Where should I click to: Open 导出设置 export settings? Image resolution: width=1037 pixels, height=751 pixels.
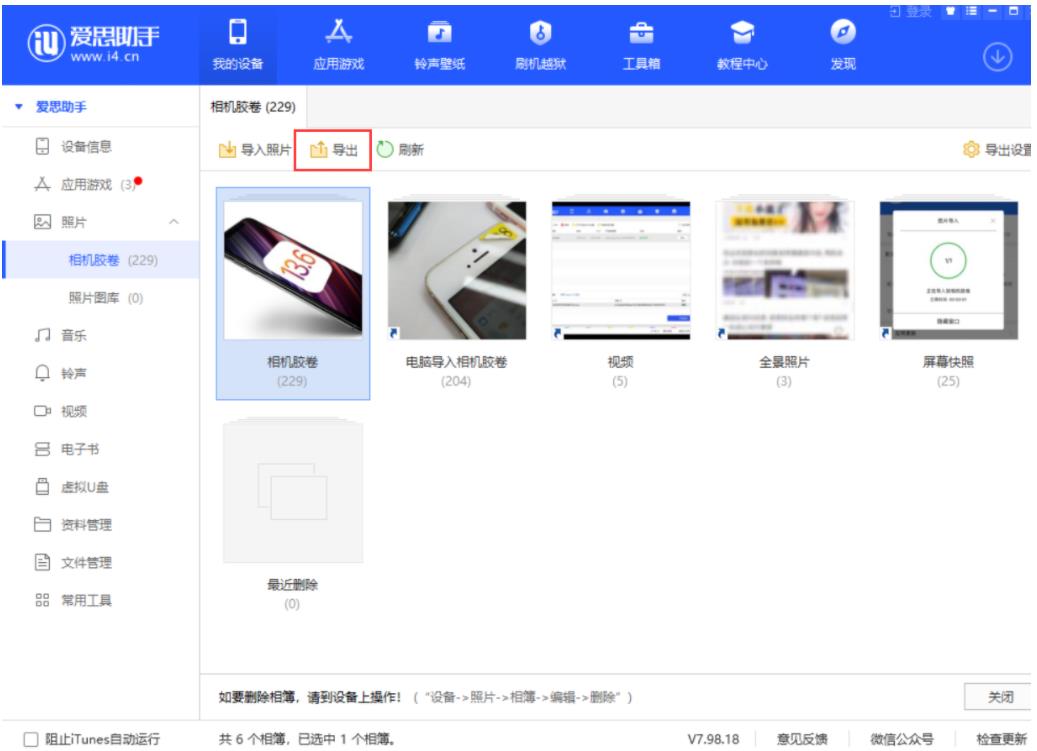[997, 150]
